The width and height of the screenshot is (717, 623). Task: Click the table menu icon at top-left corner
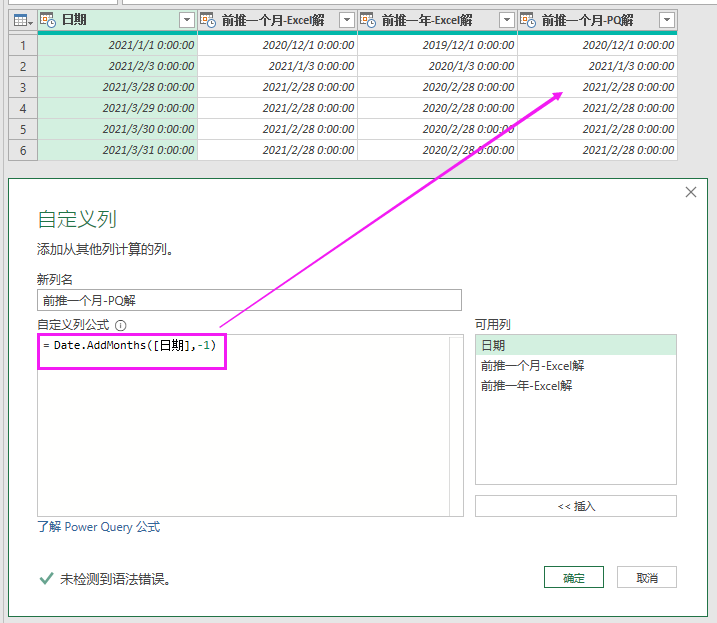point(23,21)
